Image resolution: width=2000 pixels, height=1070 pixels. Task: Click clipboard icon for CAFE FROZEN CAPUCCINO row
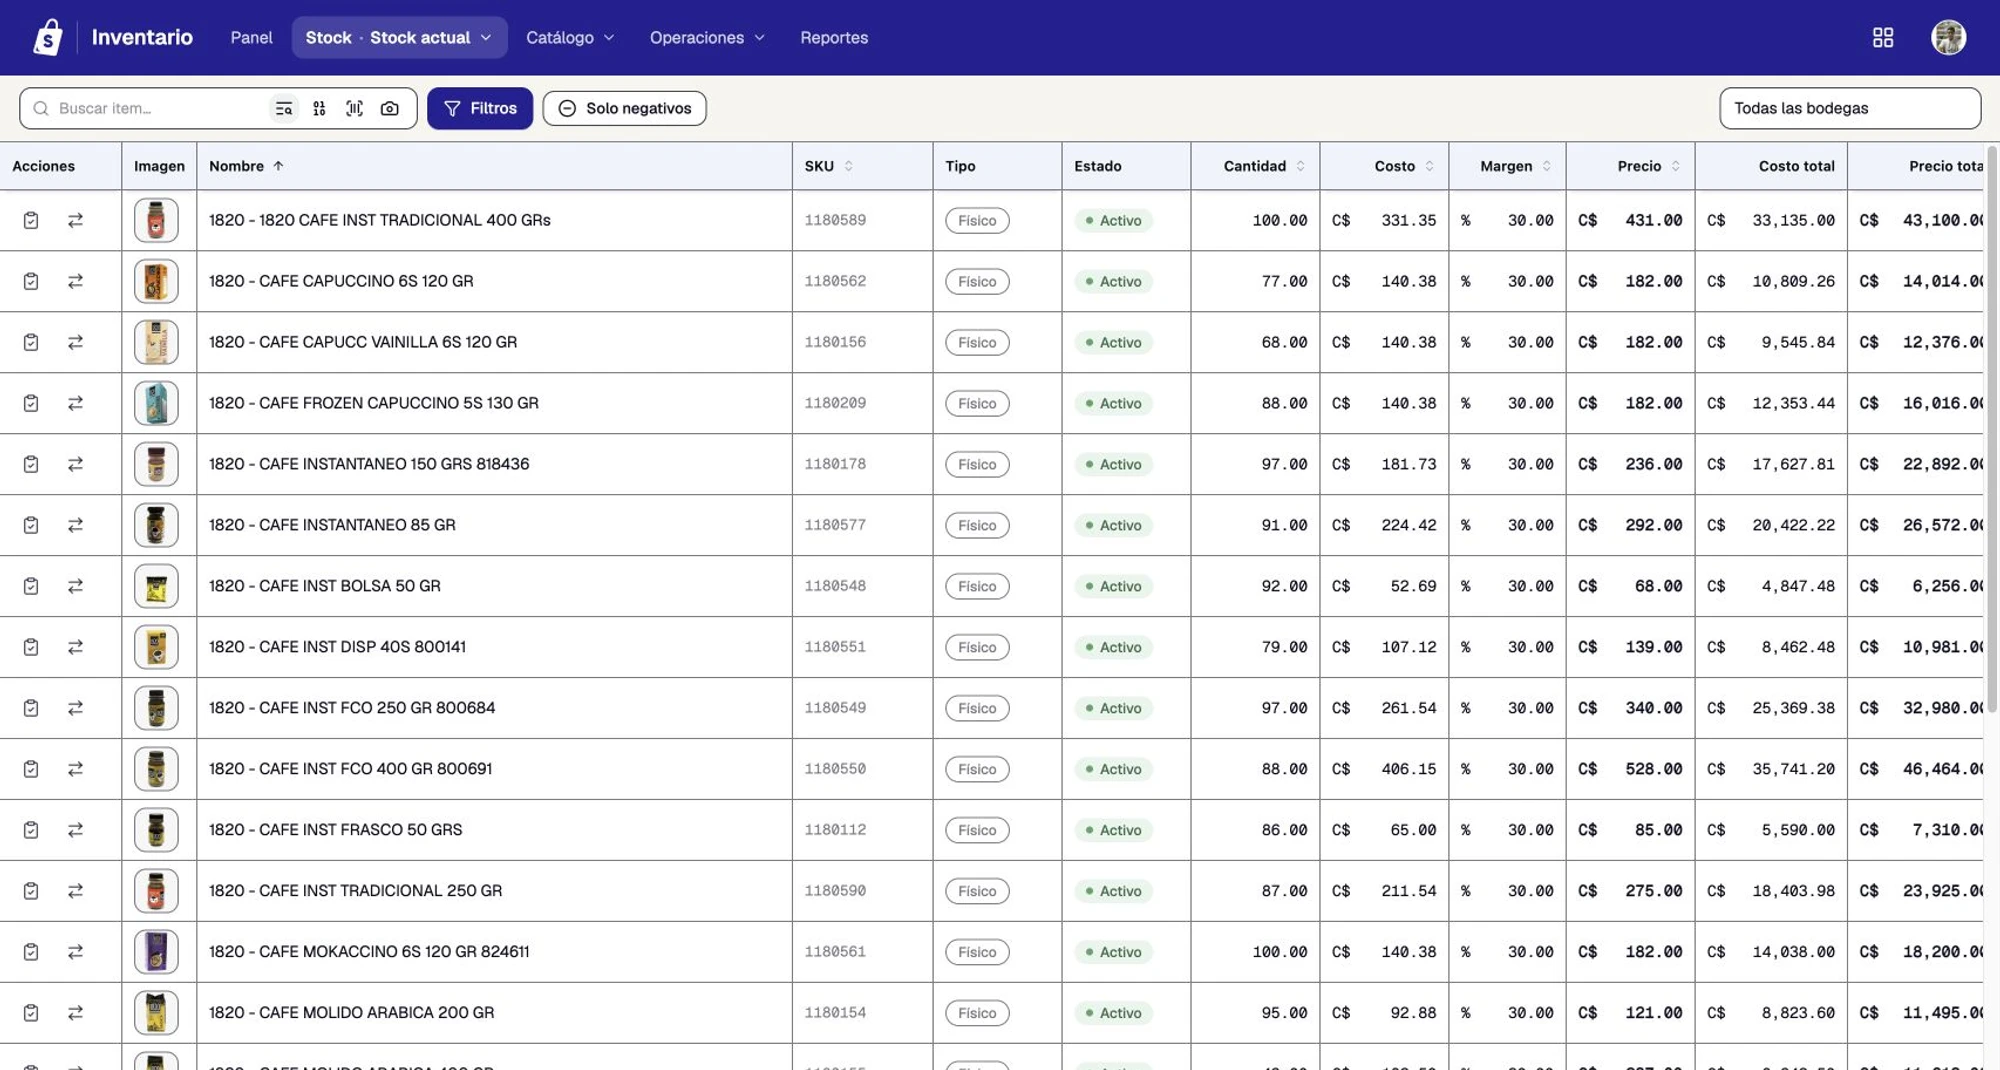[x=31, y=403]
